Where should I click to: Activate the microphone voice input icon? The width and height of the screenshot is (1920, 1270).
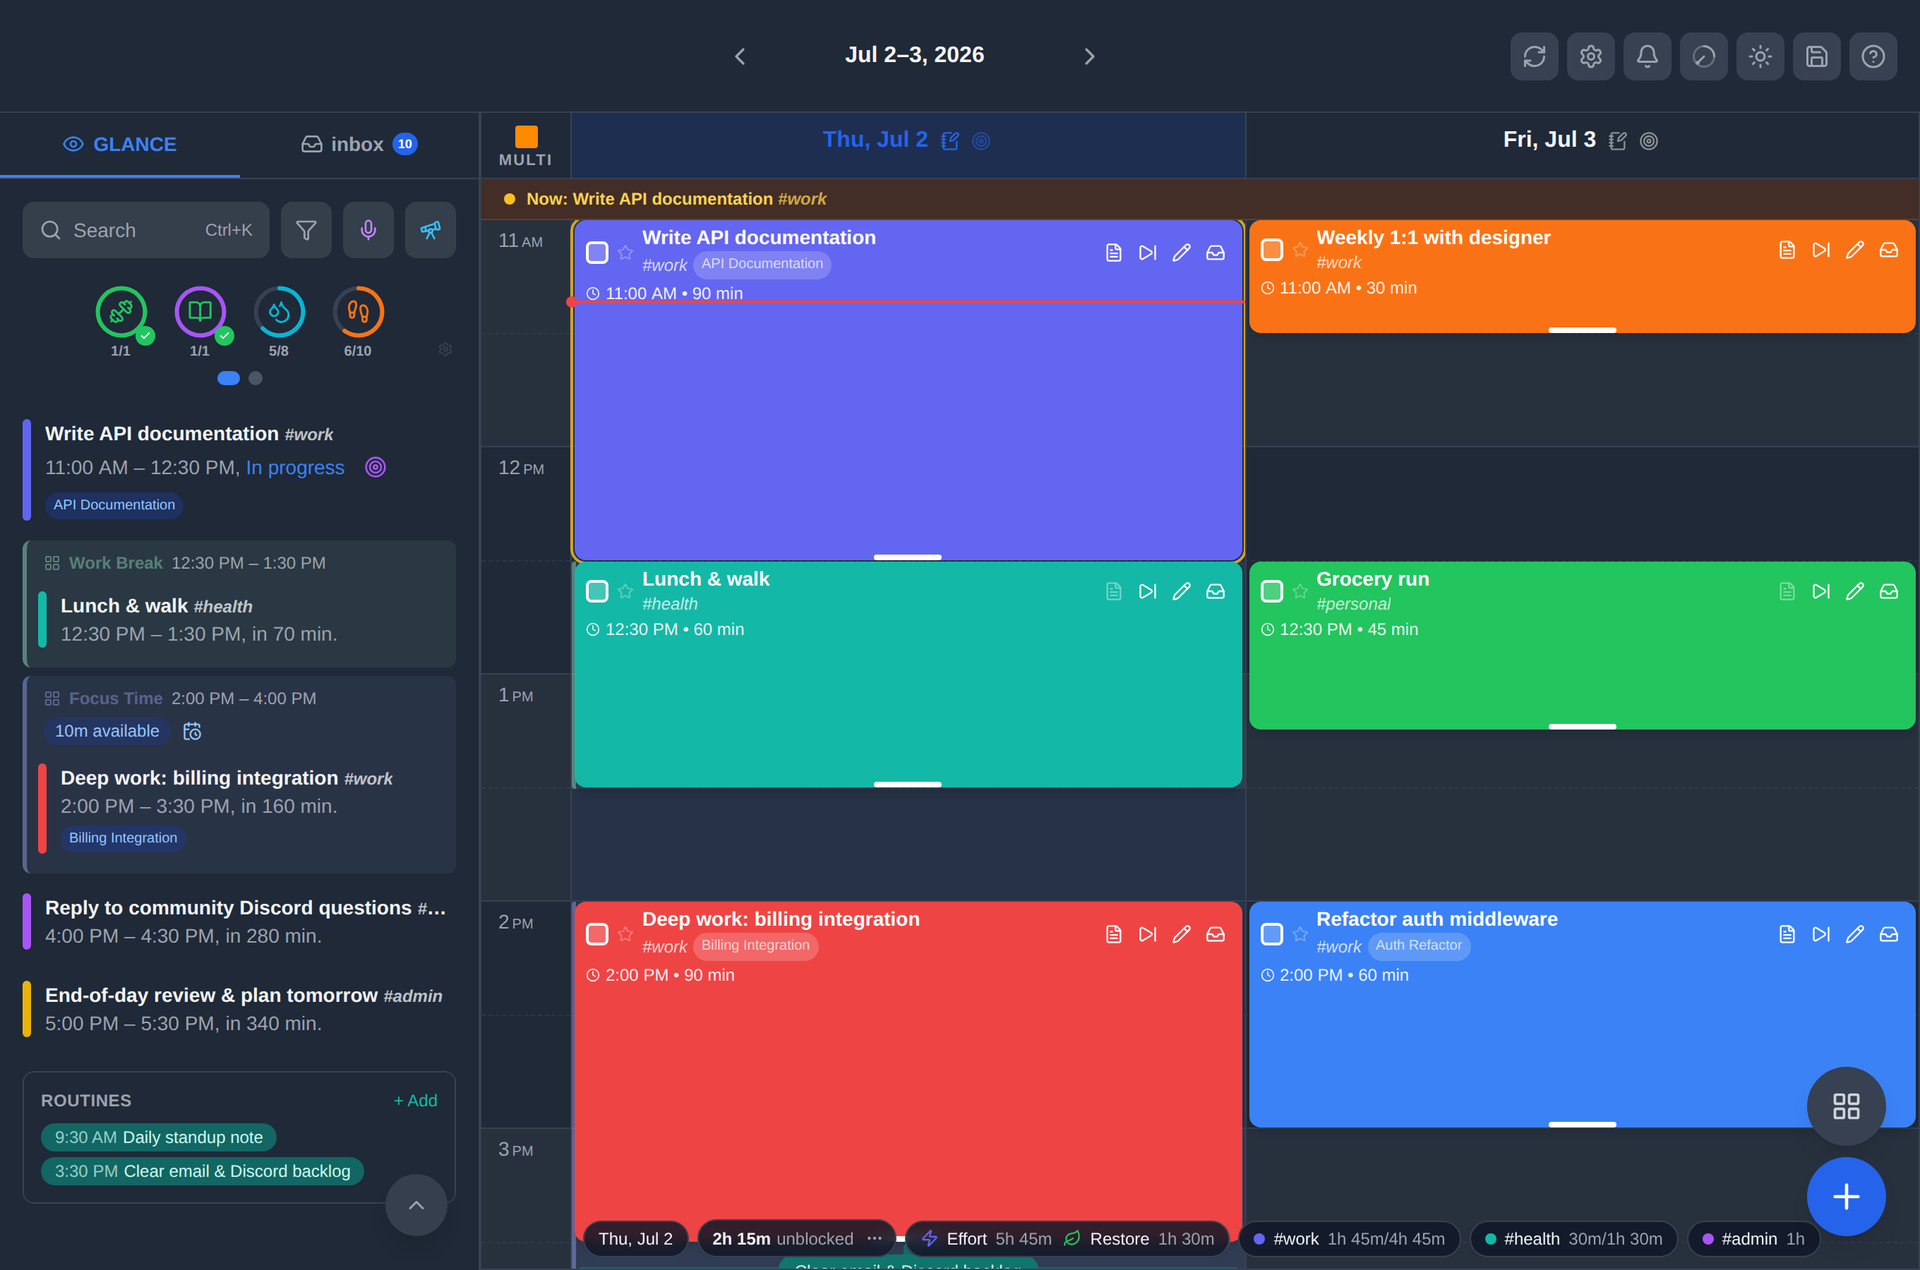(368, 230)
